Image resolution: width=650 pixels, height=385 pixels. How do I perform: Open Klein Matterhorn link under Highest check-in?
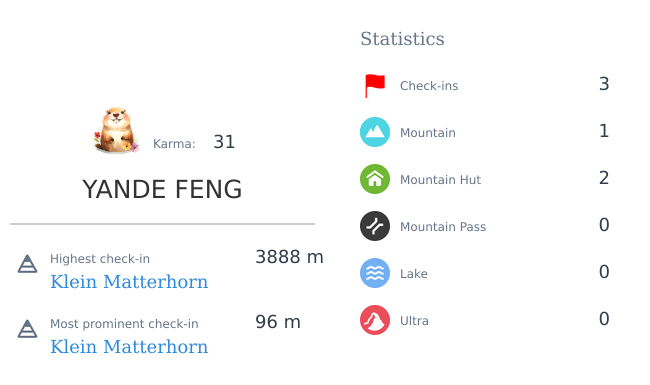pyautogui.click(x=129, y=282)
